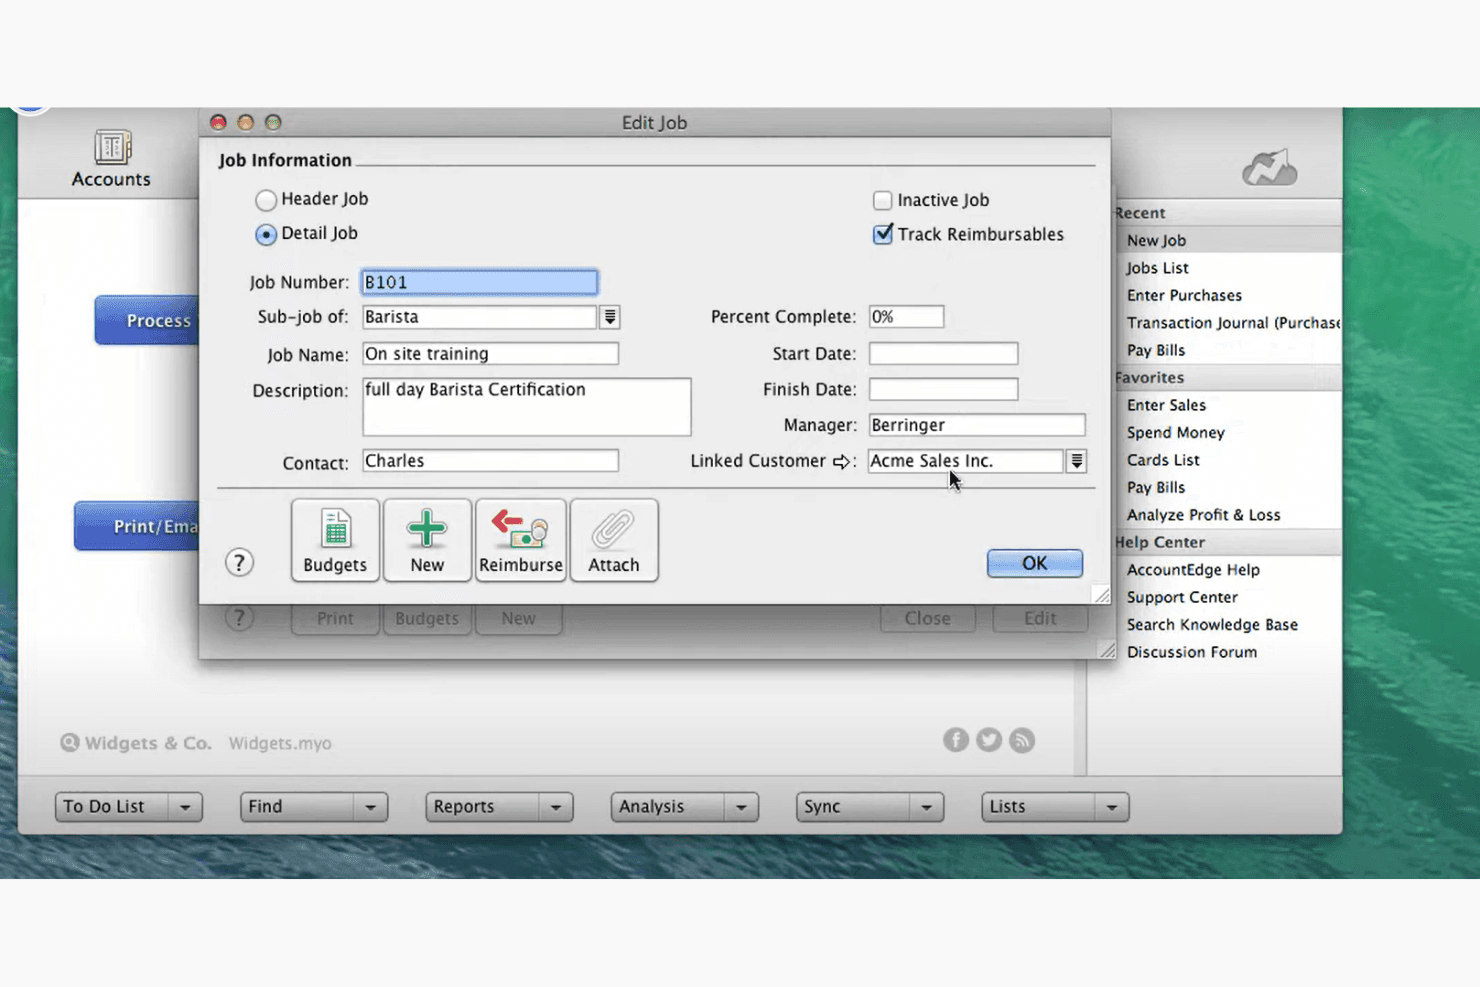1480x987 pixels.
Task: Open Jobs List from the Recent panel
Action: (x=1157, y=268)
